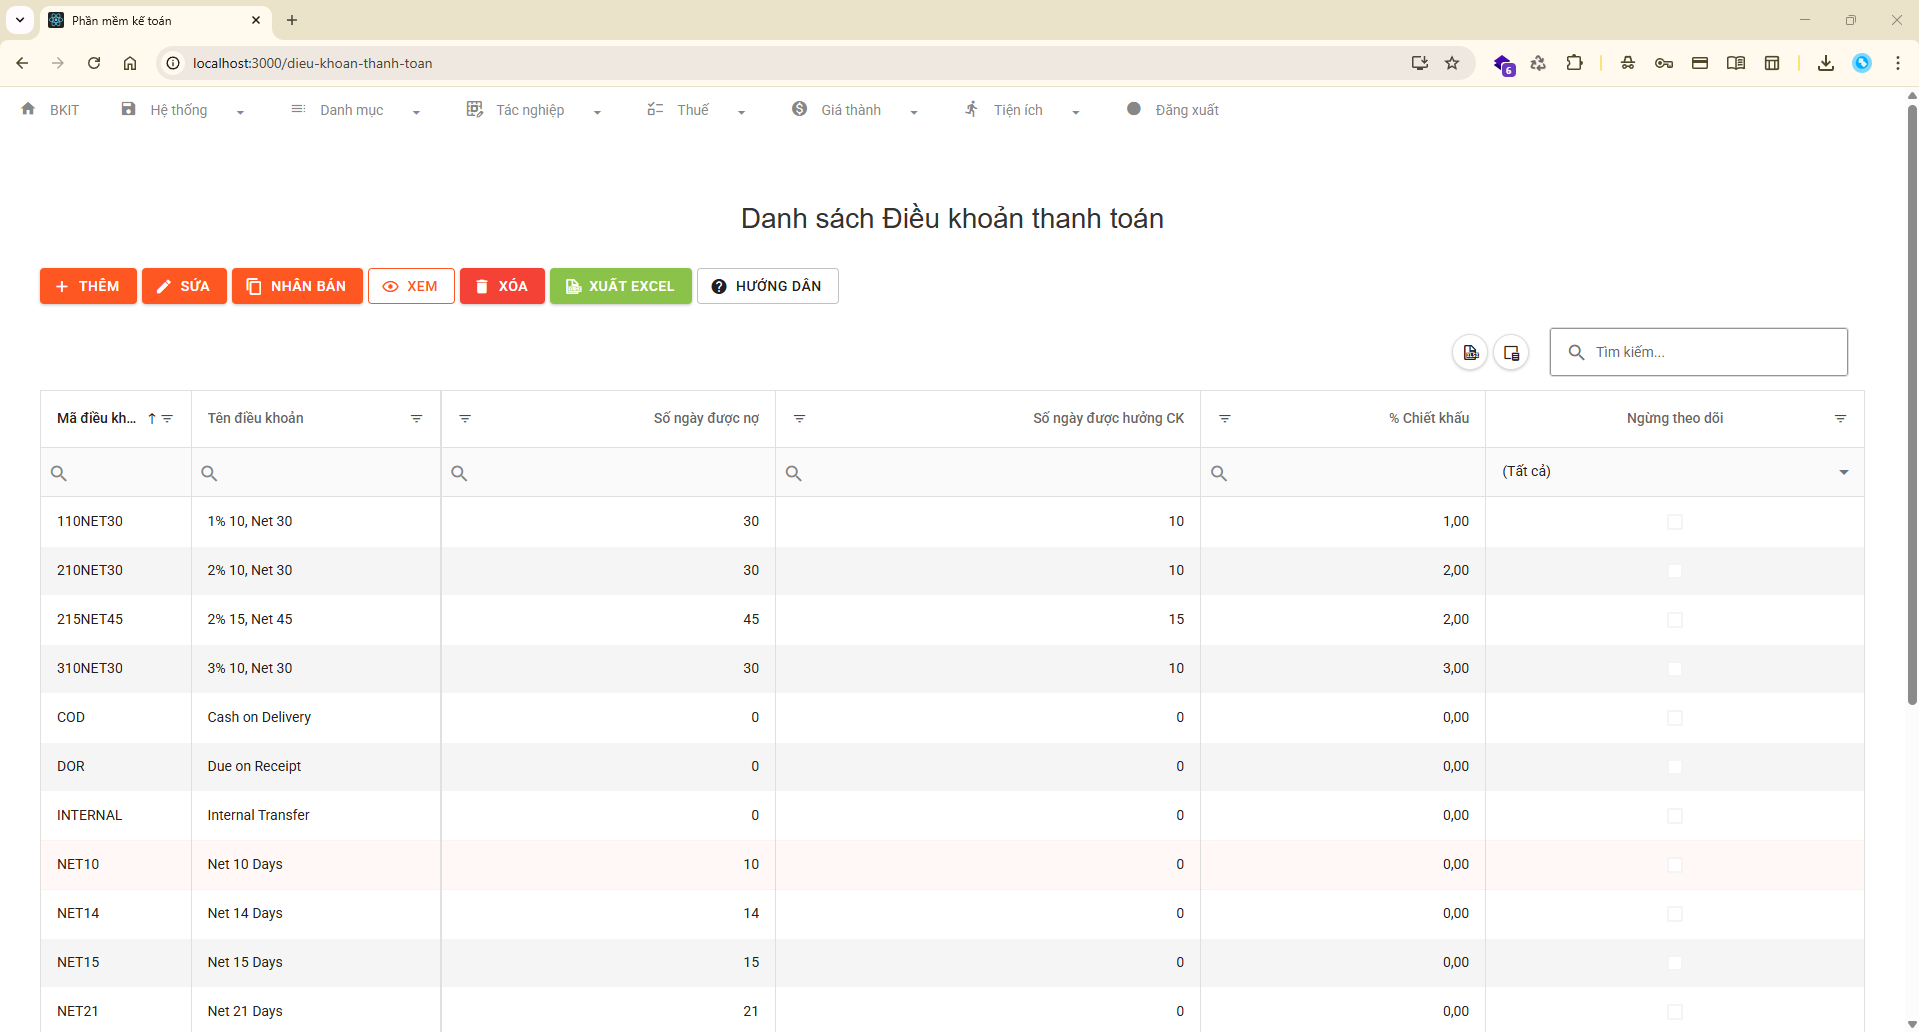Click the column chooser icon above table
Image resolution: width=1919 pixels, height=1032 pixels.
click(x=1511, y=352)
